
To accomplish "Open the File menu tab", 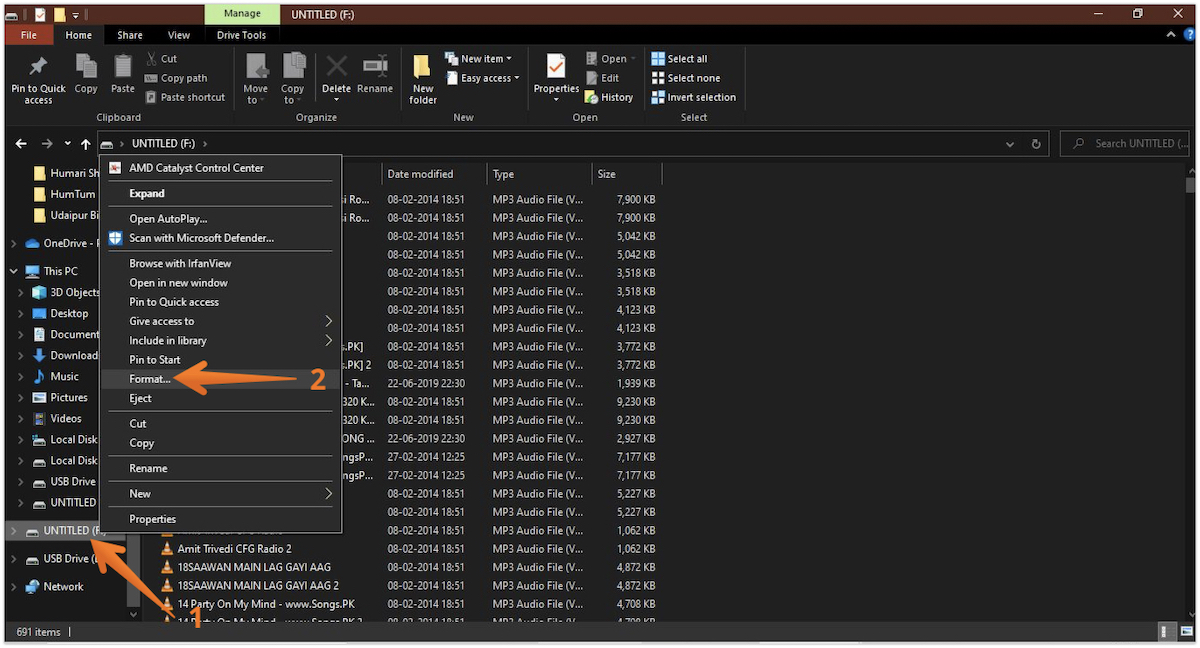I will [x=29, y=35].
